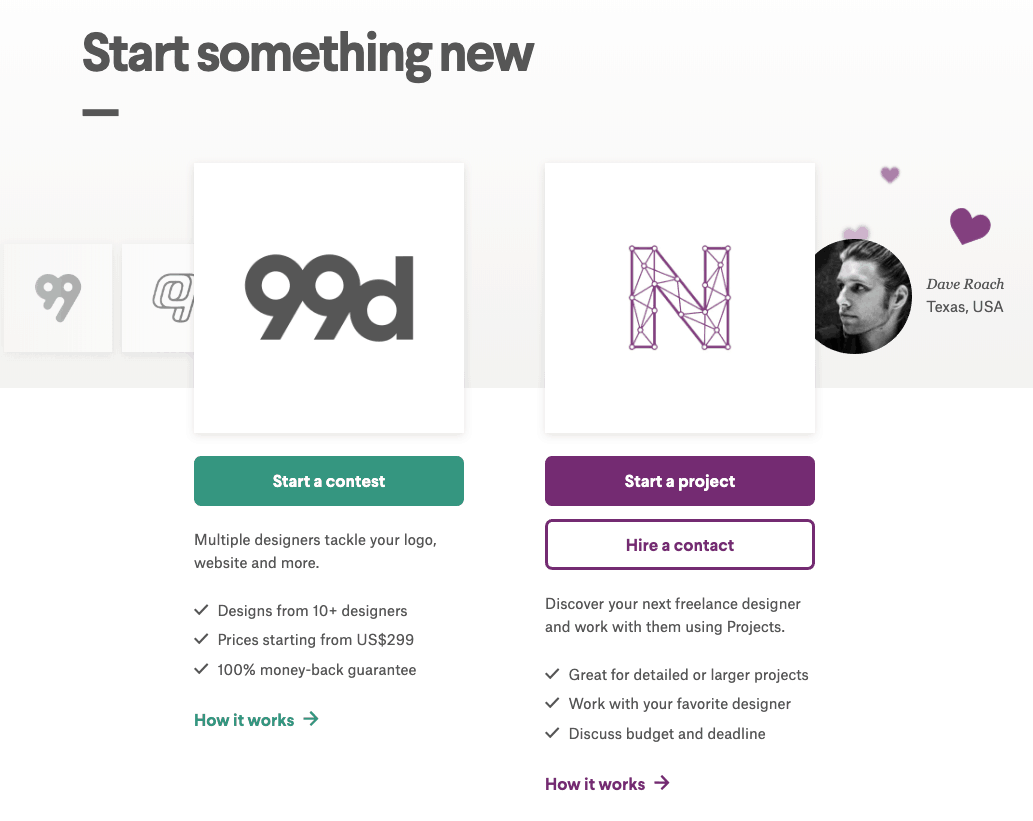This screenshot has height=821, width=1033.
Task: Click the arrow icon beside green How it works
Action: [311, 719]
